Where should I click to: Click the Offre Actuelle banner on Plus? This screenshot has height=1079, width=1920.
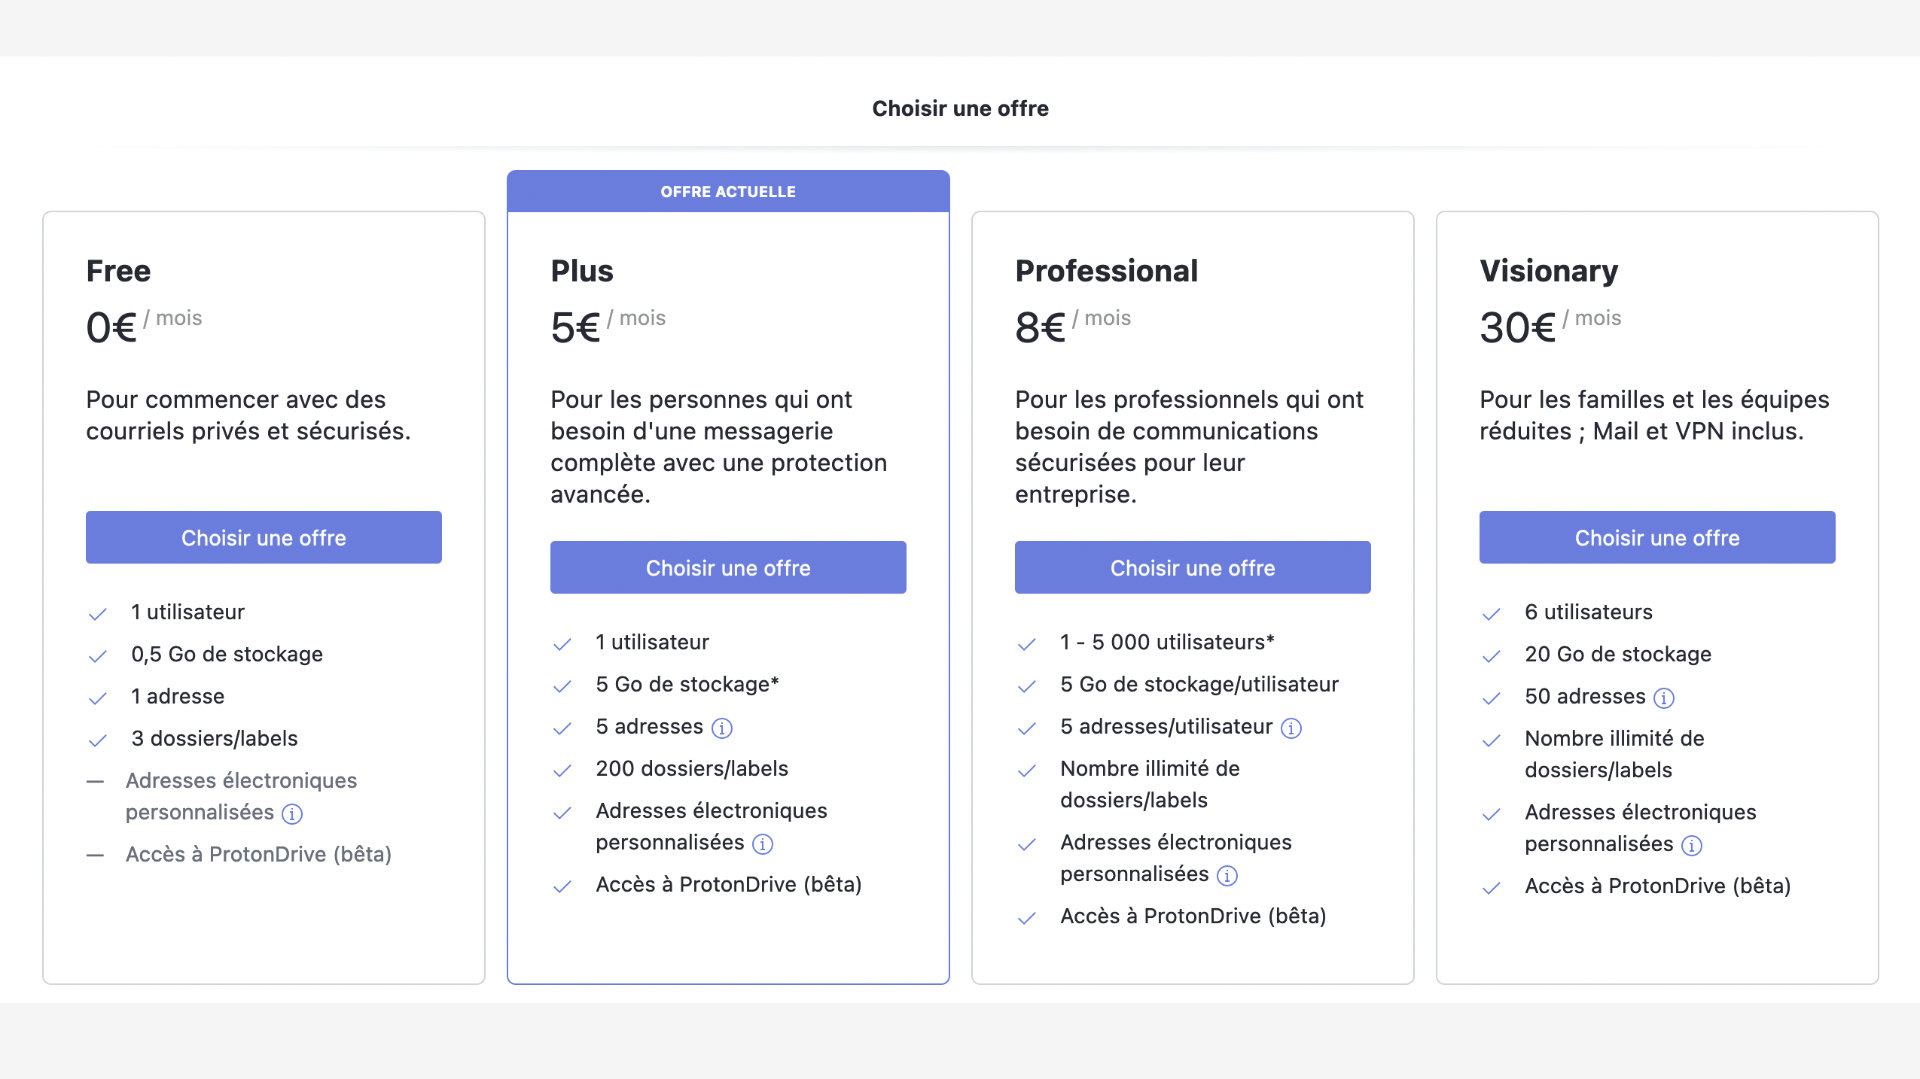728,191
